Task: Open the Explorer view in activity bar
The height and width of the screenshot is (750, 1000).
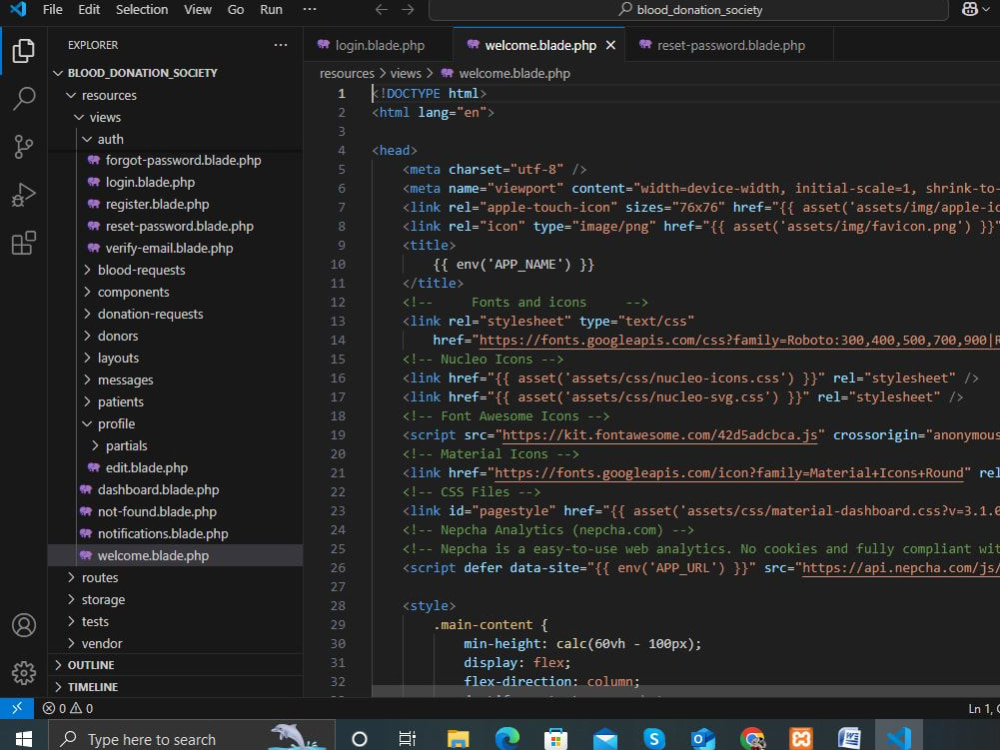Action: (x=24, y=50)
